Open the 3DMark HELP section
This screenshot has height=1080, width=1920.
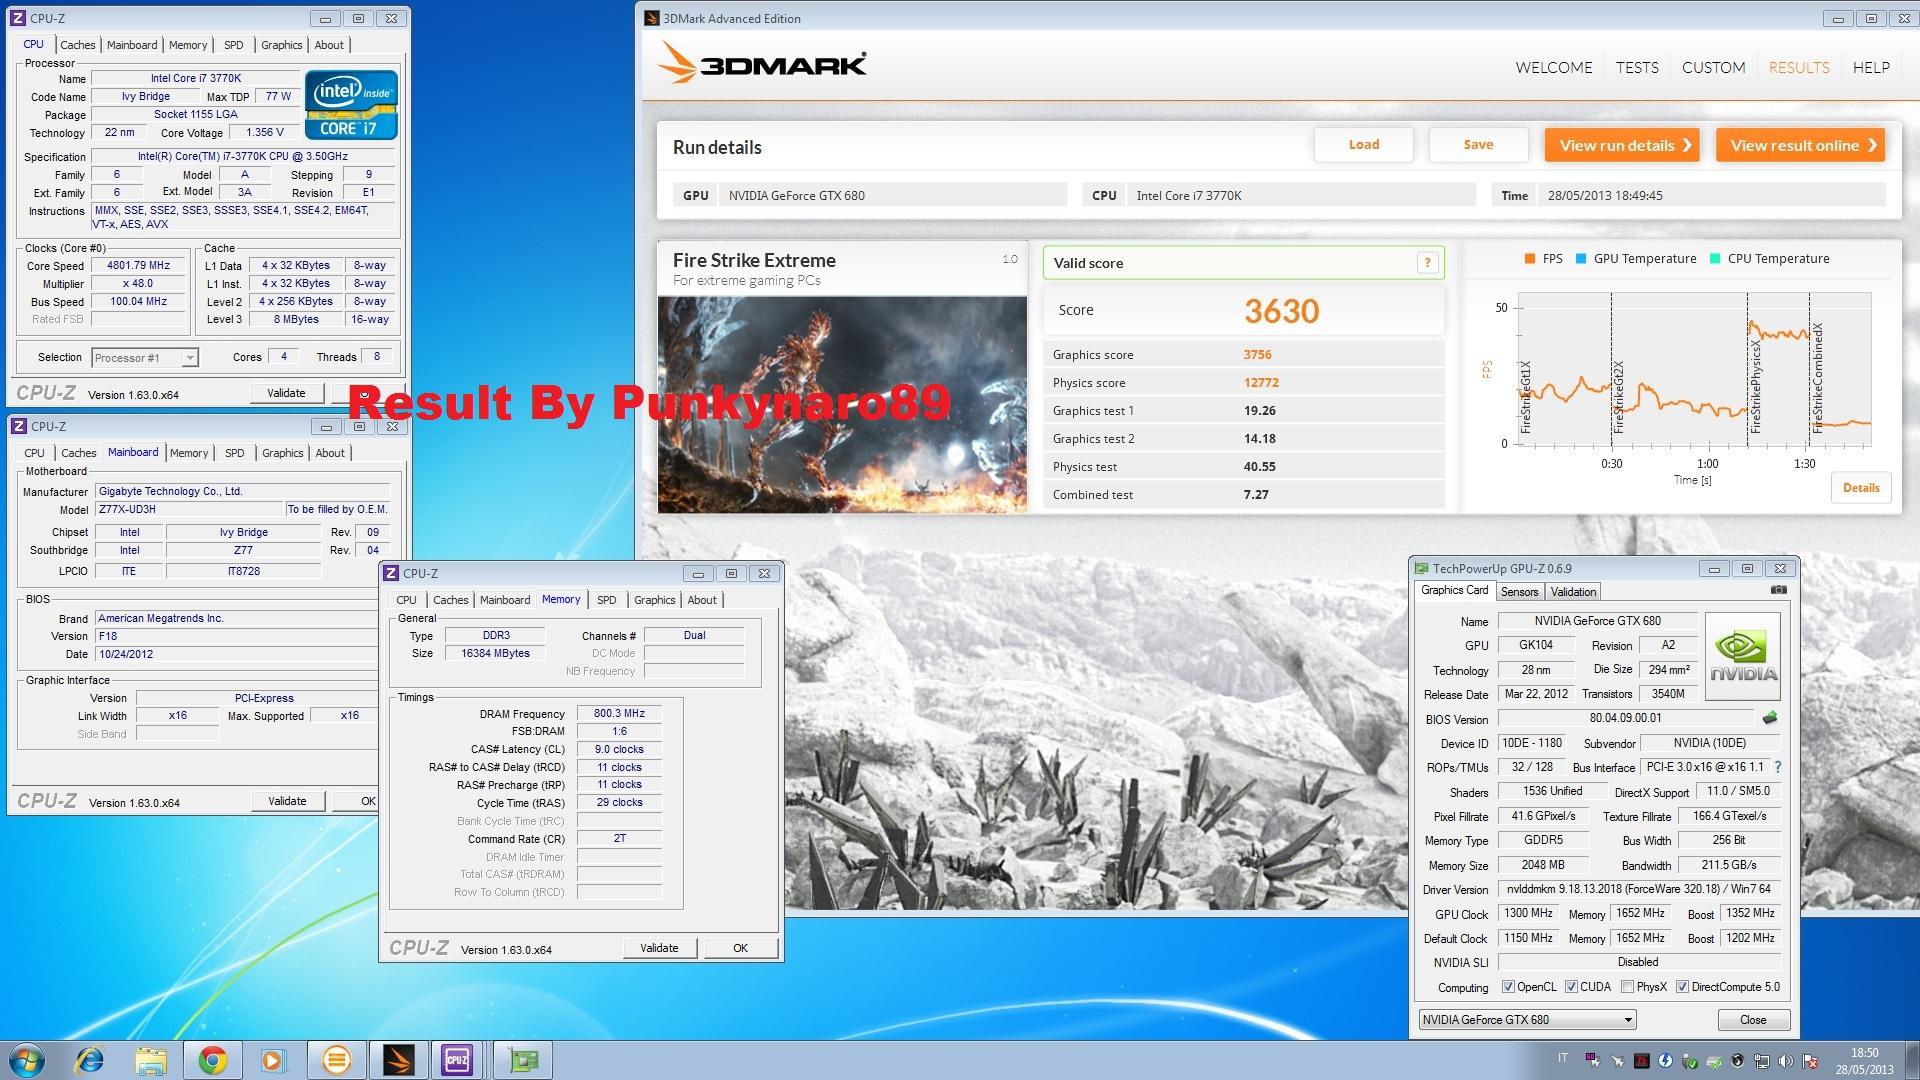pos(1871,67)
